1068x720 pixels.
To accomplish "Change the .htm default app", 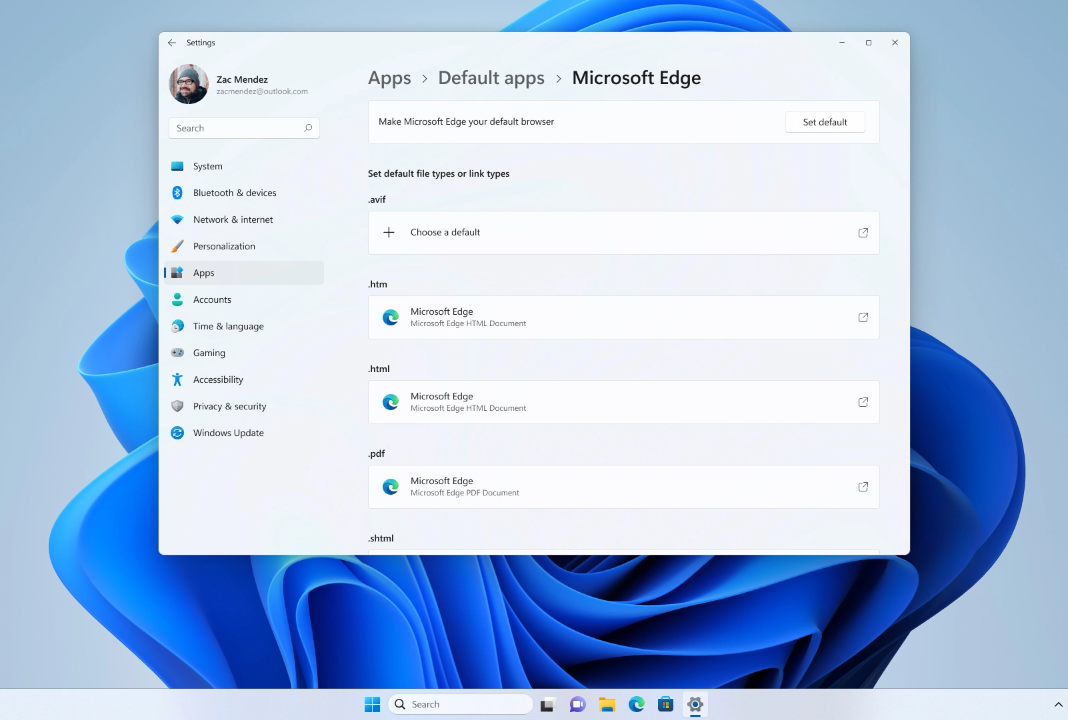I will click(624, 317).
